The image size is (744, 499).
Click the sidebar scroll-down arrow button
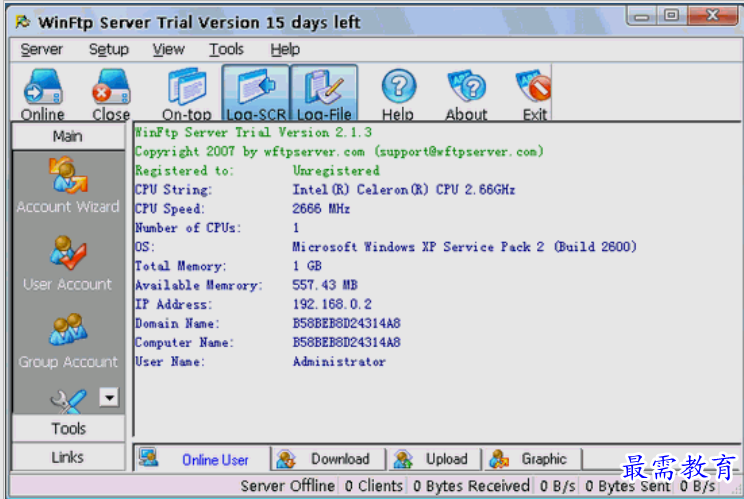click(x=109, y=397)
